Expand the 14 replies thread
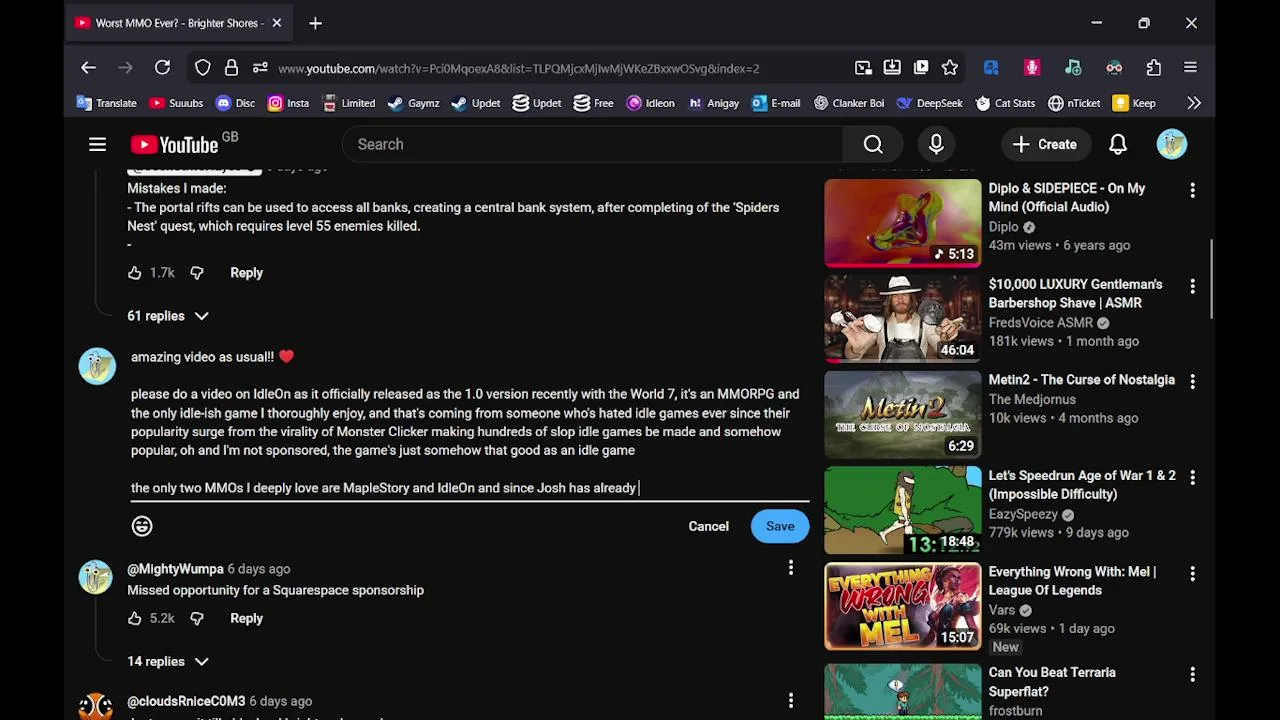This screenshot has width=1280, height=720. [x=168, y=662]
